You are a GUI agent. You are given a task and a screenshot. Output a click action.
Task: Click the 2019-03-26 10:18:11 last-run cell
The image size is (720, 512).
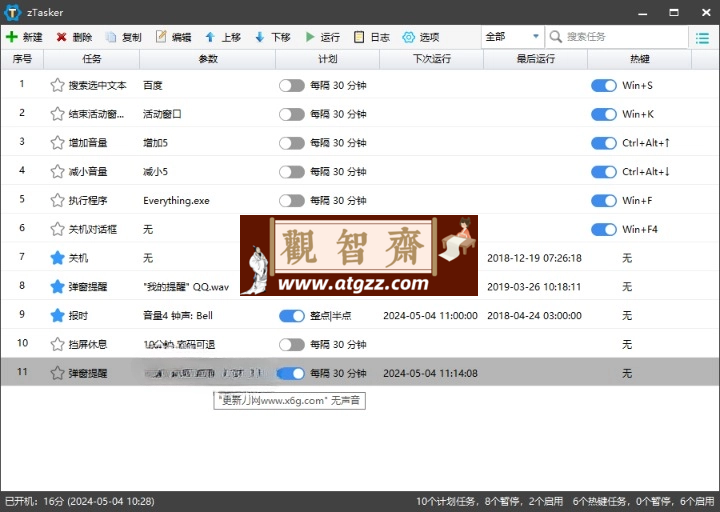(534, 287)
